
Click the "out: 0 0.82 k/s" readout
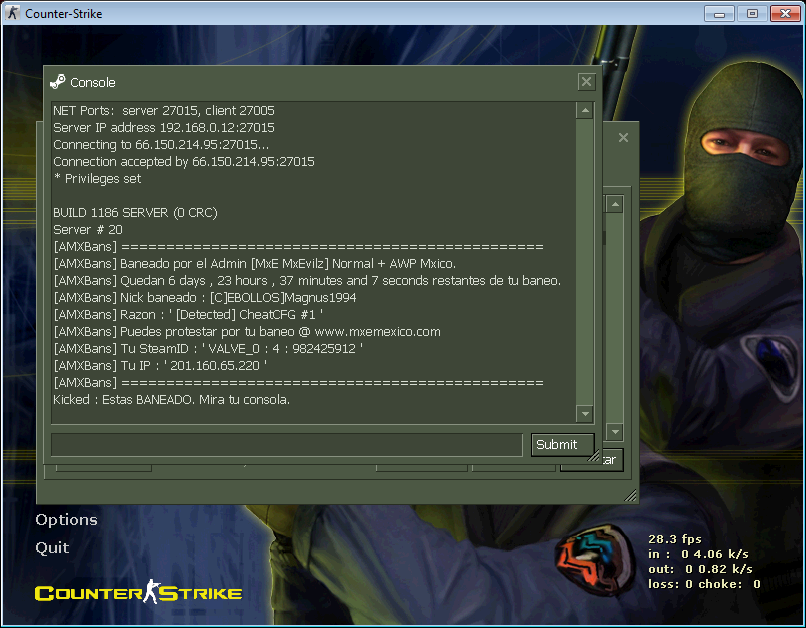click(x=700, y=569)
